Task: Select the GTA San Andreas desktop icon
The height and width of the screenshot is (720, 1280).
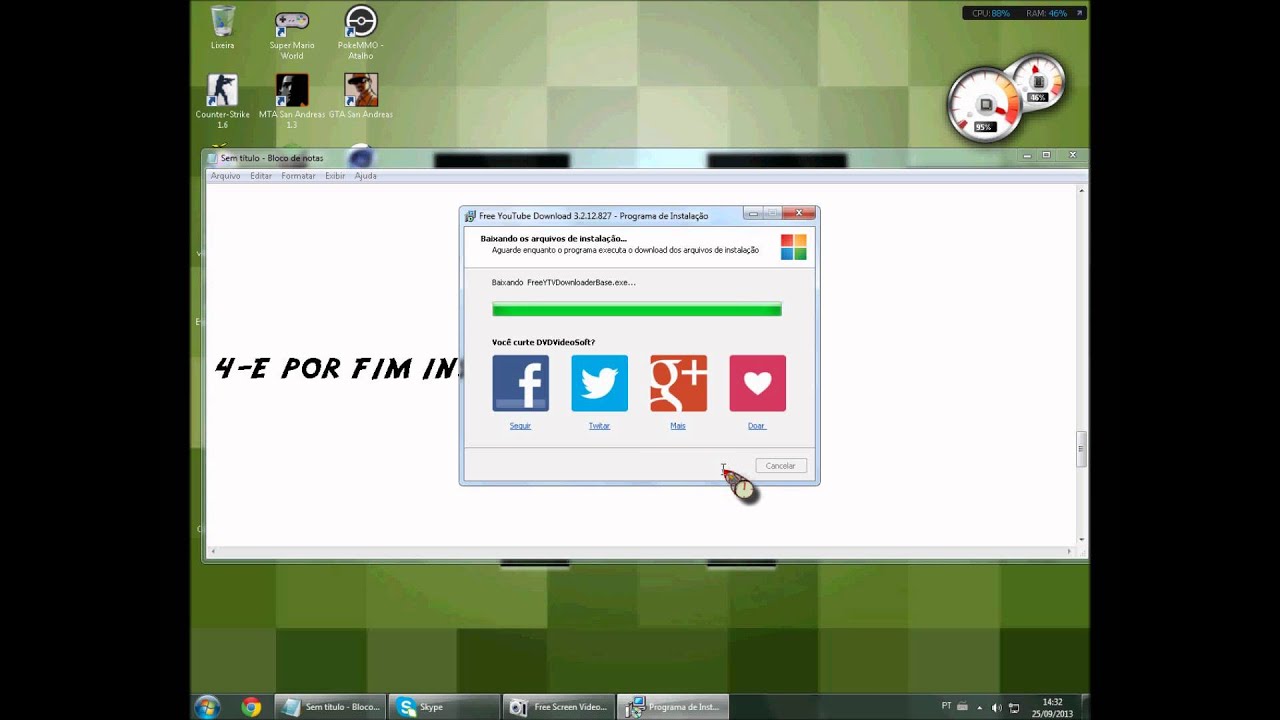Action: pos(361,96)
